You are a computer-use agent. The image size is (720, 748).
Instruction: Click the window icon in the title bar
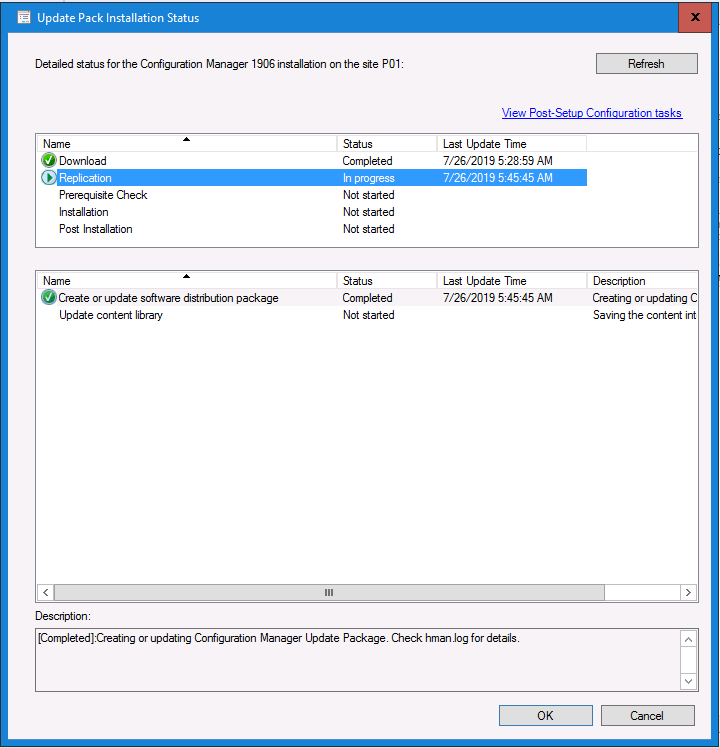[x=24, y=18]
